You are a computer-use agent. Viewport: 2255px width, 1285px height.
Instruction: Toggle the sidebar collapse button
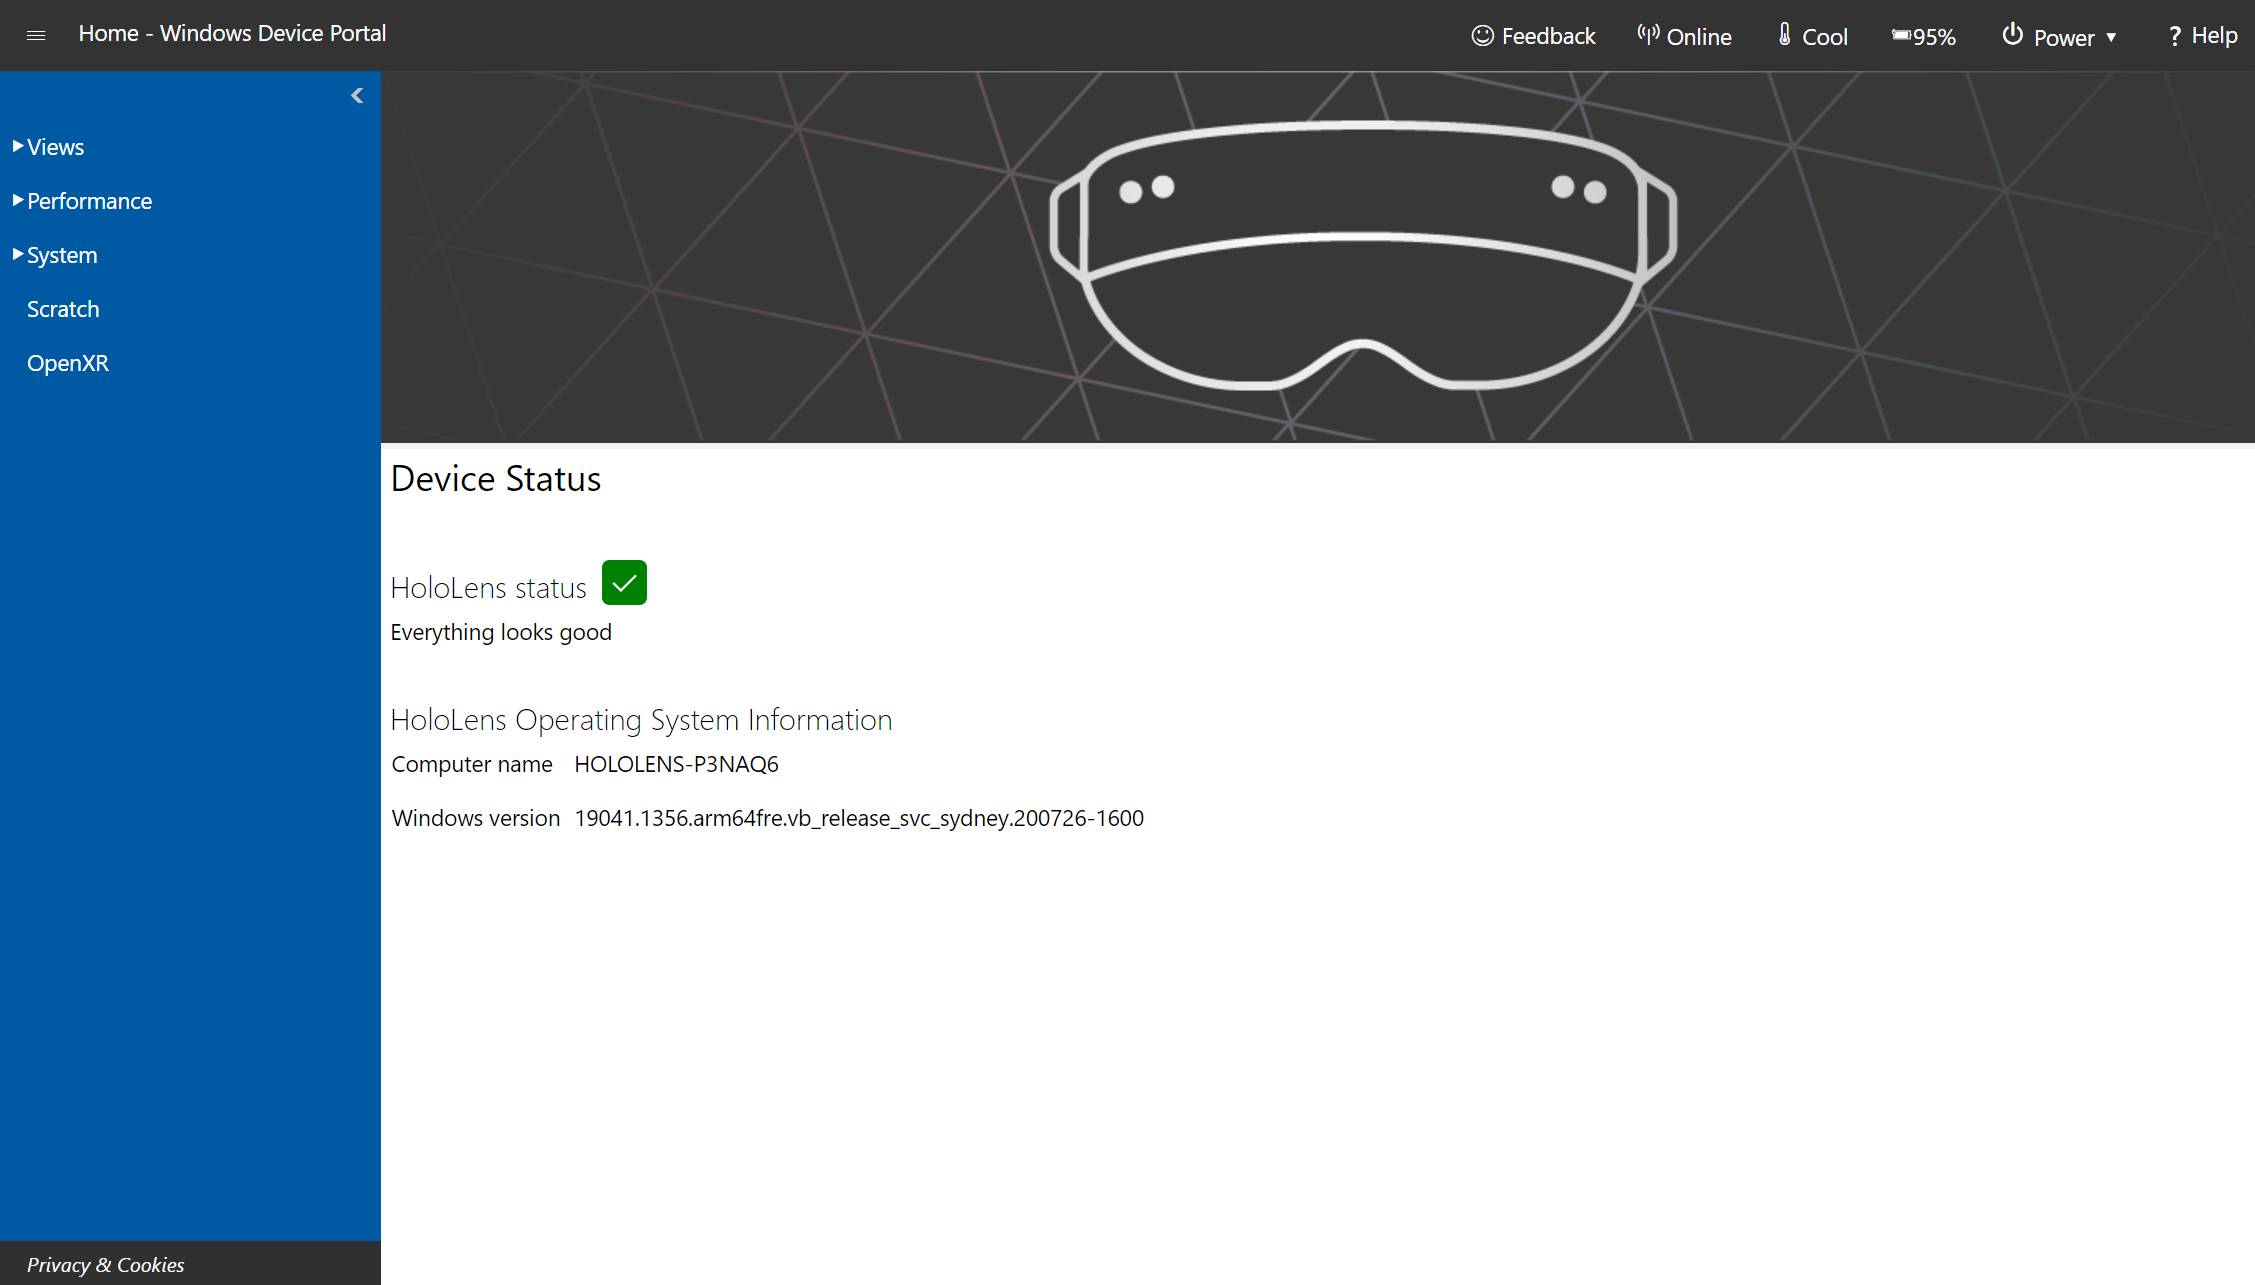pyautogui.click(x=358, y=96)
